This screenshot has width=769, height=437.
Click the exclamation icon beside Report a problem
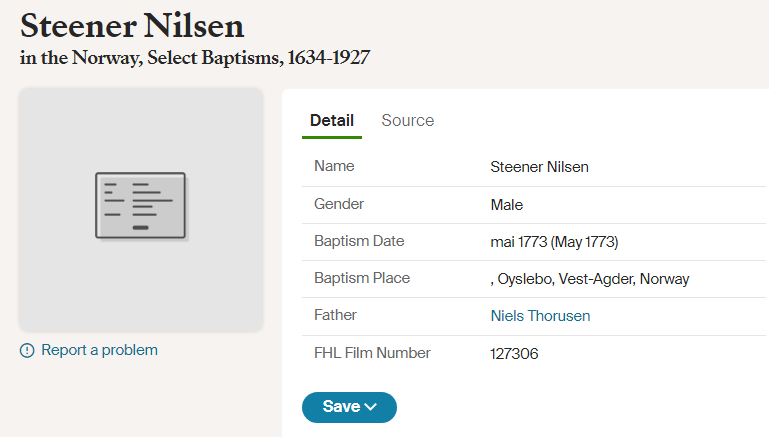coord(27,350)
